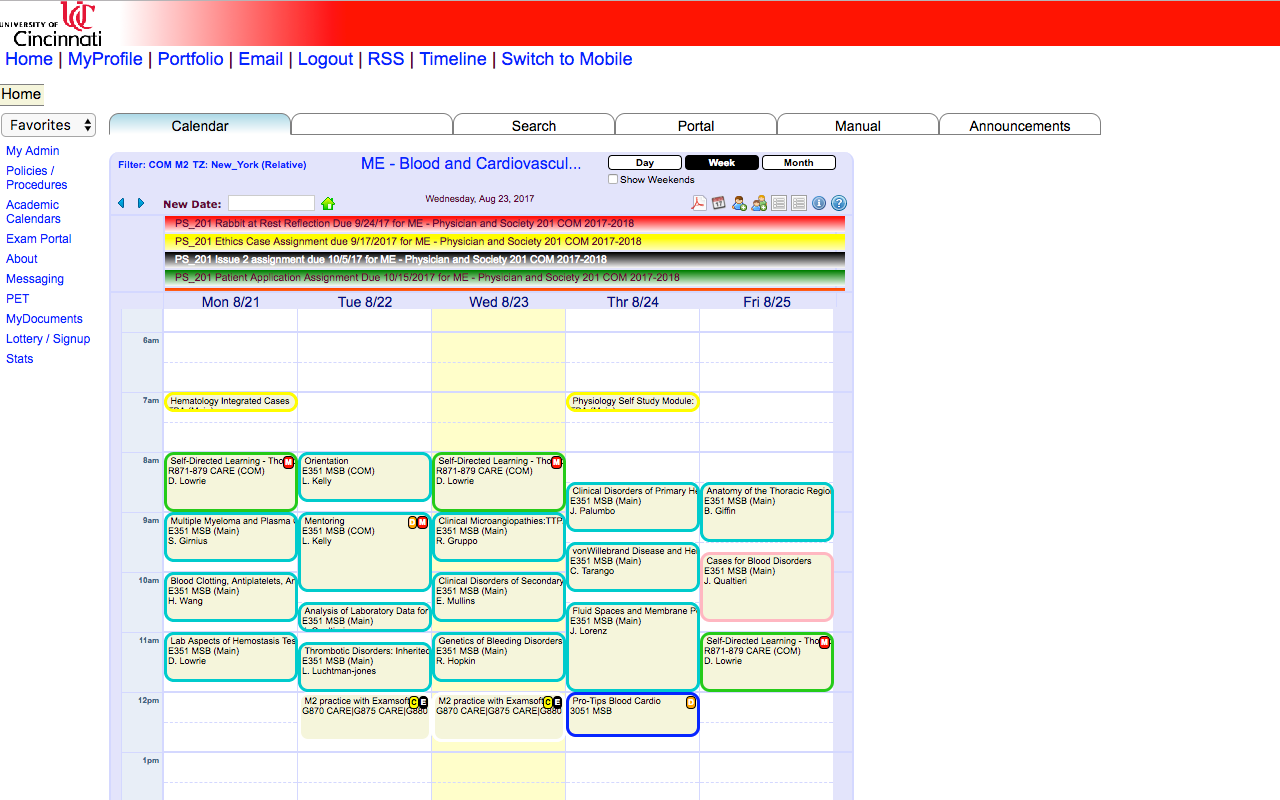Click the yellow C badge on Wednesday M2 practice
This screenshot has height=800, width=1280.
pos(547,702)
